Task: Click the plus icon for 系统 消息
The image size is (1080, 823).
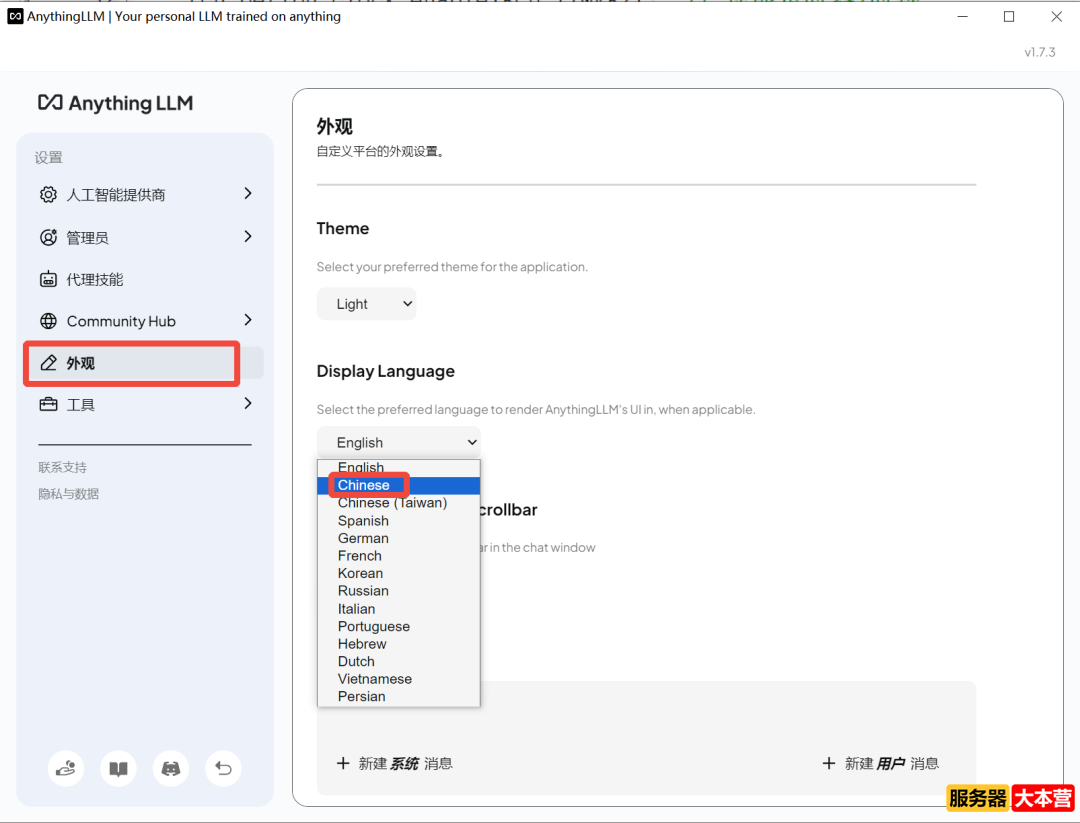Action: (343, 763)
